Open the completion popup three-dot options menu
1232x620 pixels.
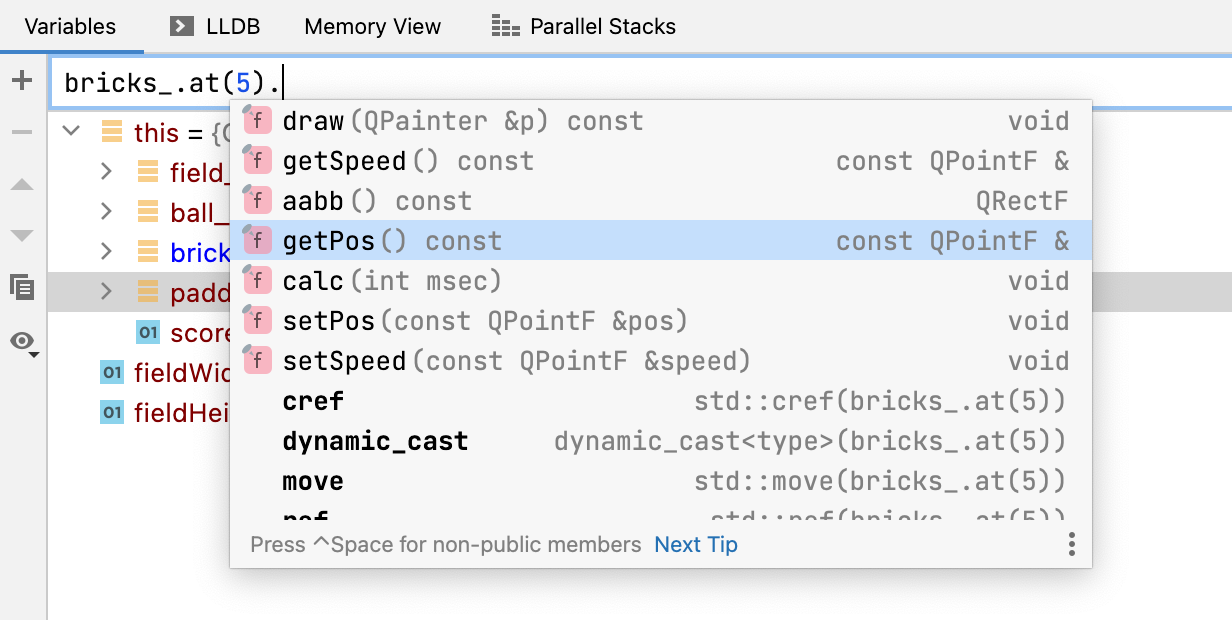(x=1071, y=544)
